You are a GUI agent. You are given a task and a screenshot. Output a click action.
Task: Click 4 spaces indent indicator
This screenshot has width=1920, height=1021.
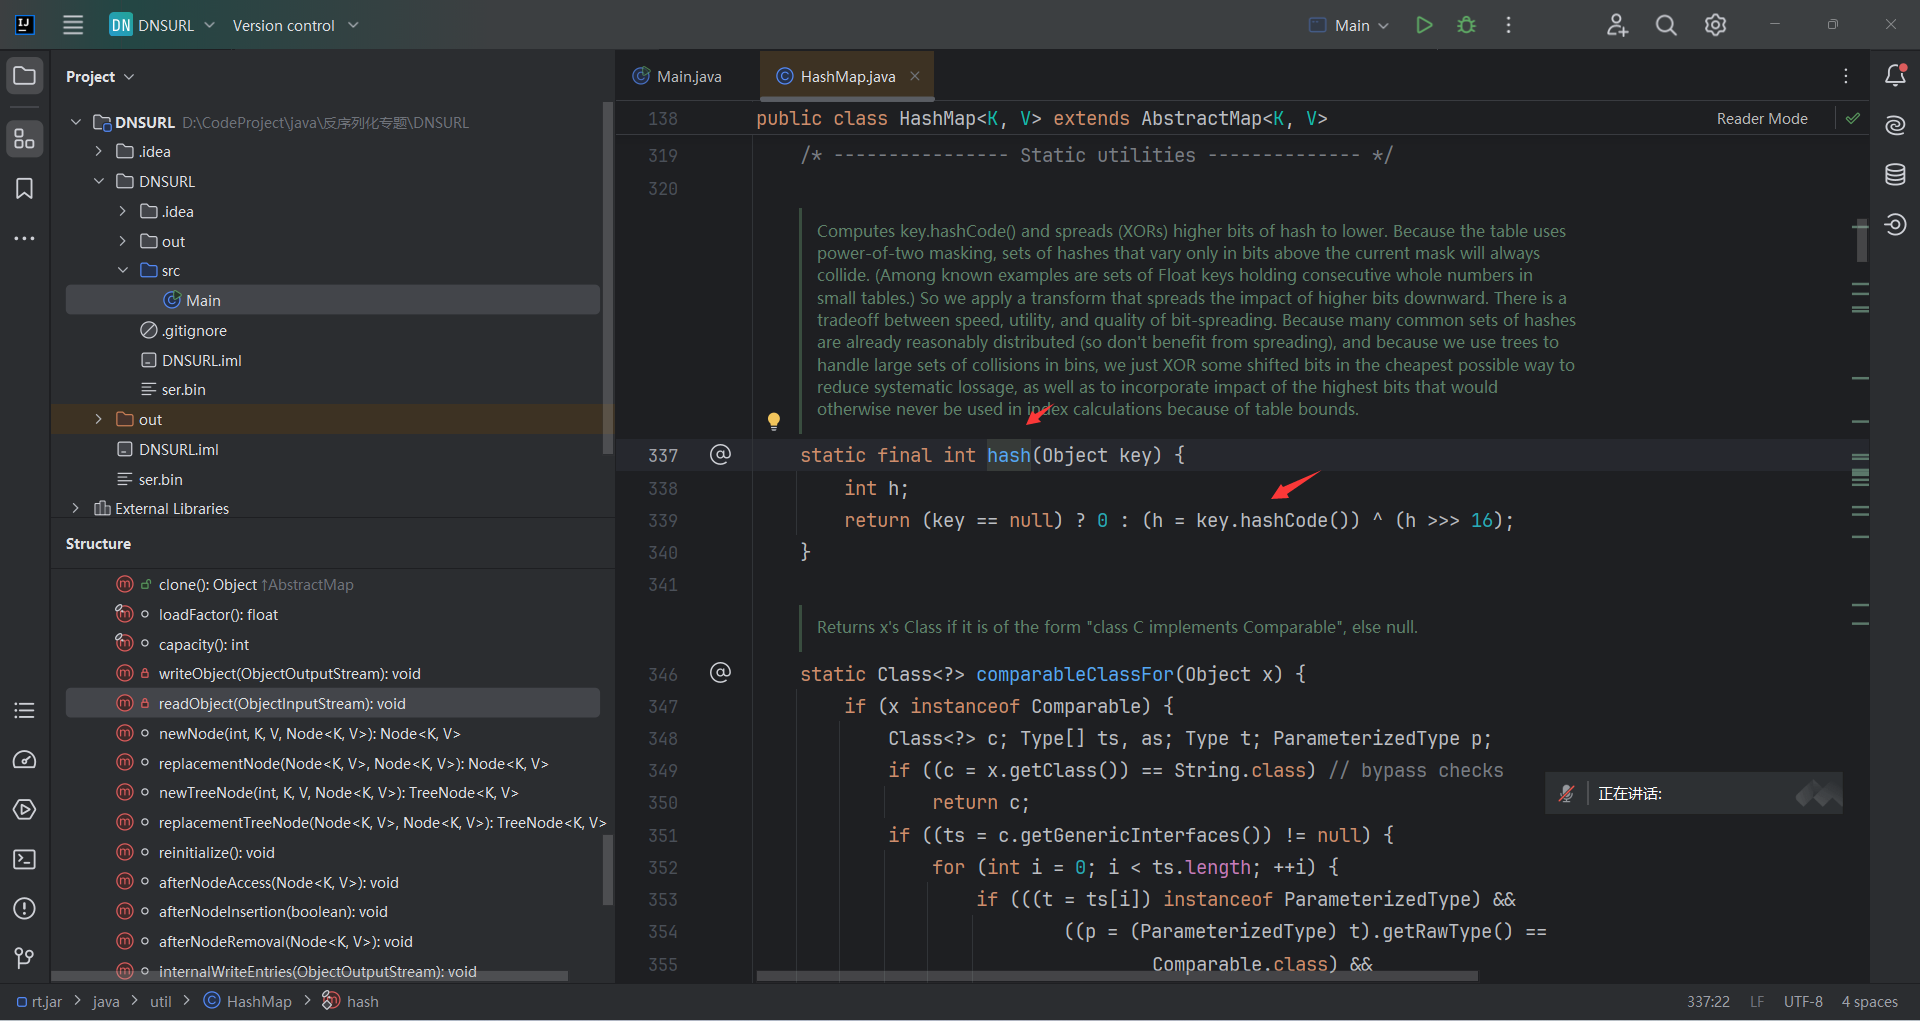(1869, 1002)
